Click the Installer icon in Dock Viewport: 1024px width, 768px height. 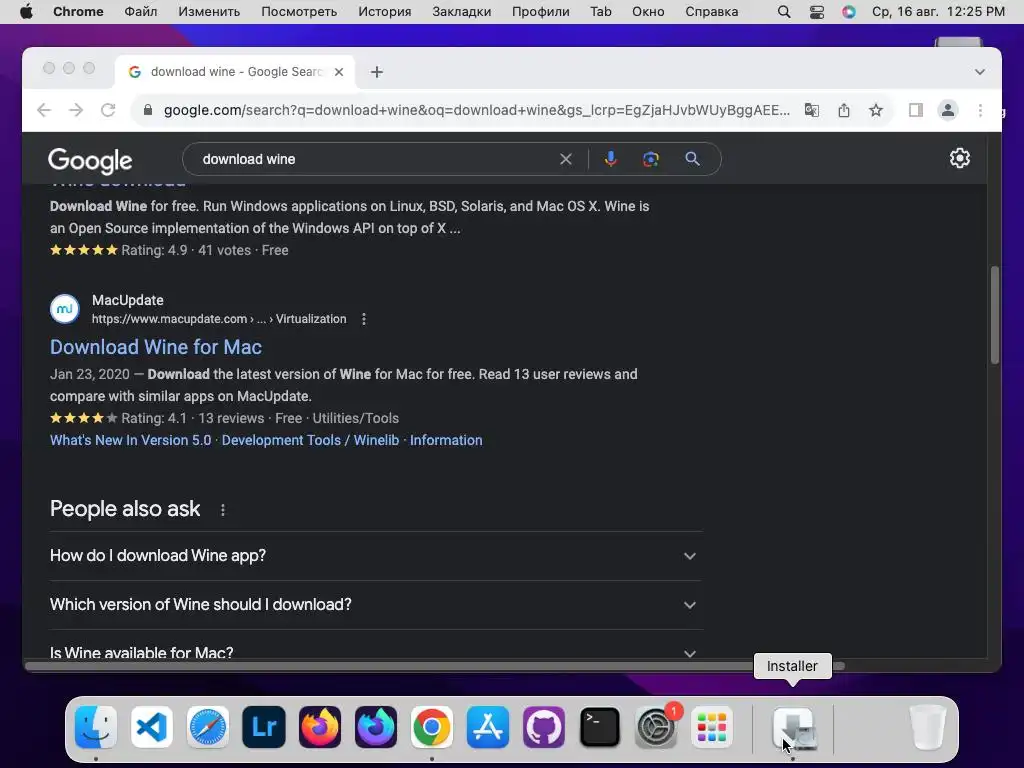click(x=793, y=727)
